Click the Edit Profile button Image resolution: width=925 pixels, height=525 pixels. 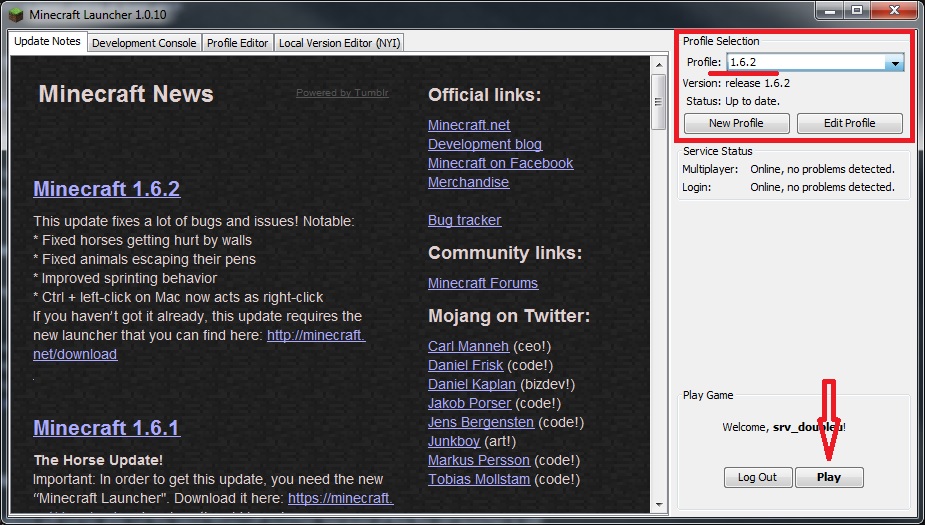tap(849, 123)
